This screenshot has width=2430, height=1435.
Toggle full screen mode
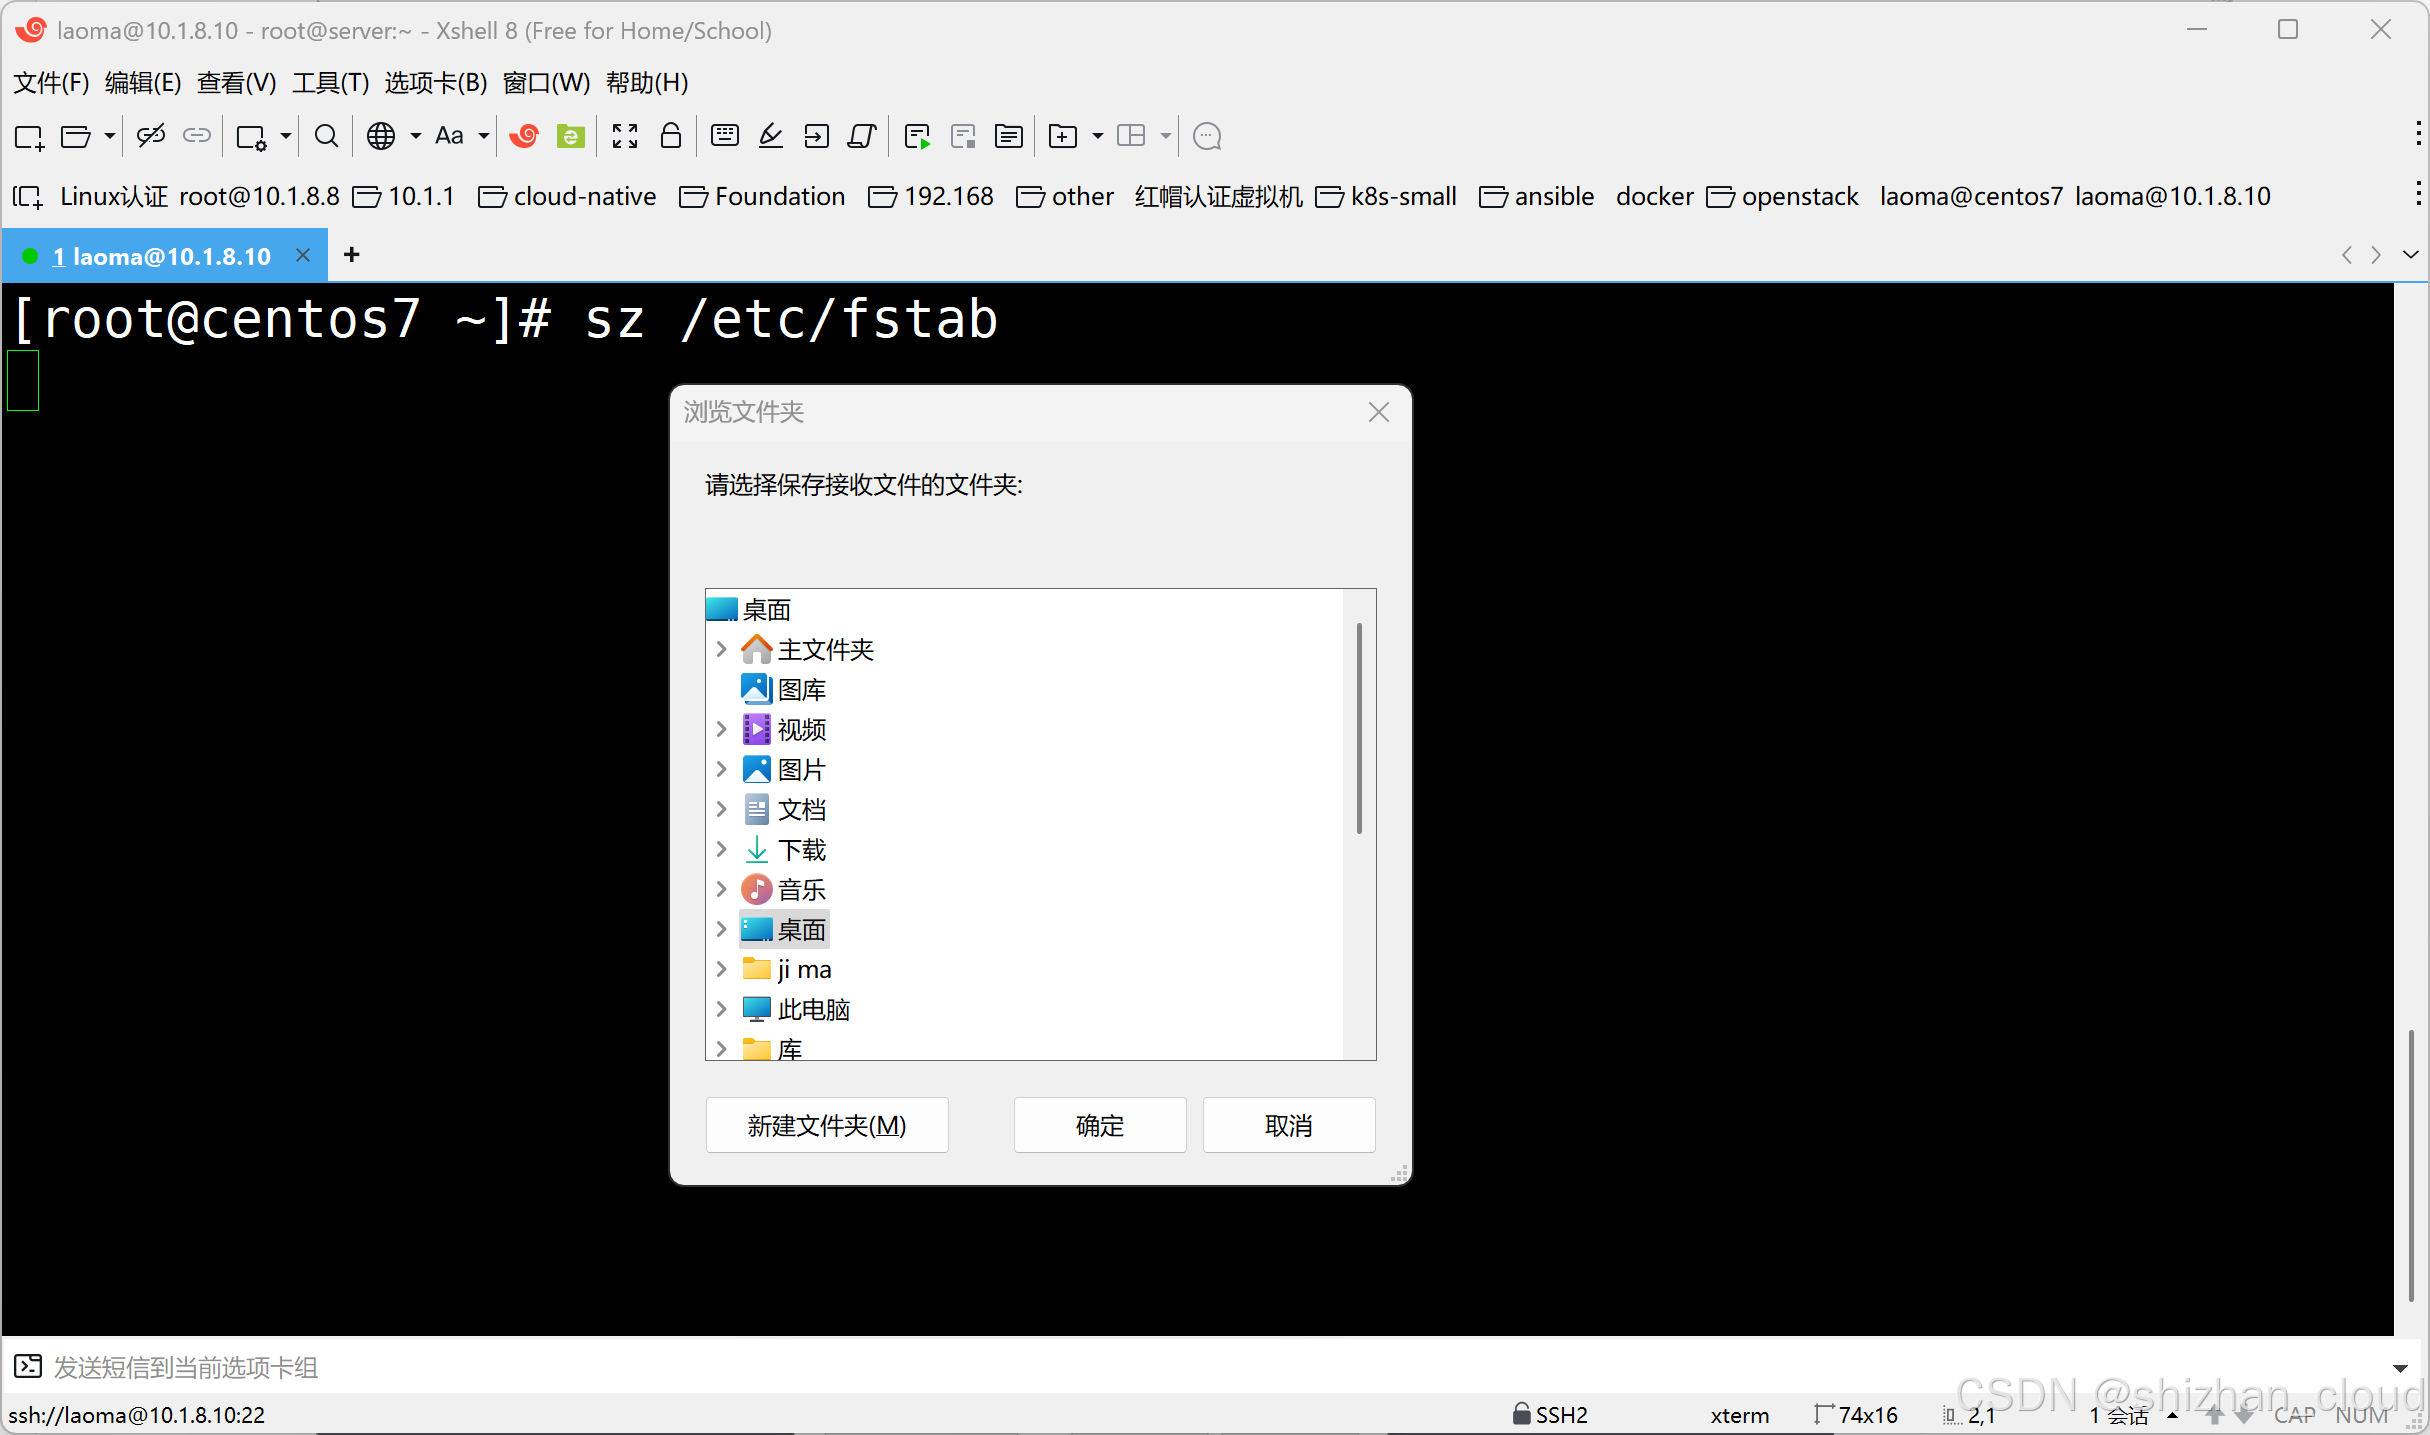point(623,136)
